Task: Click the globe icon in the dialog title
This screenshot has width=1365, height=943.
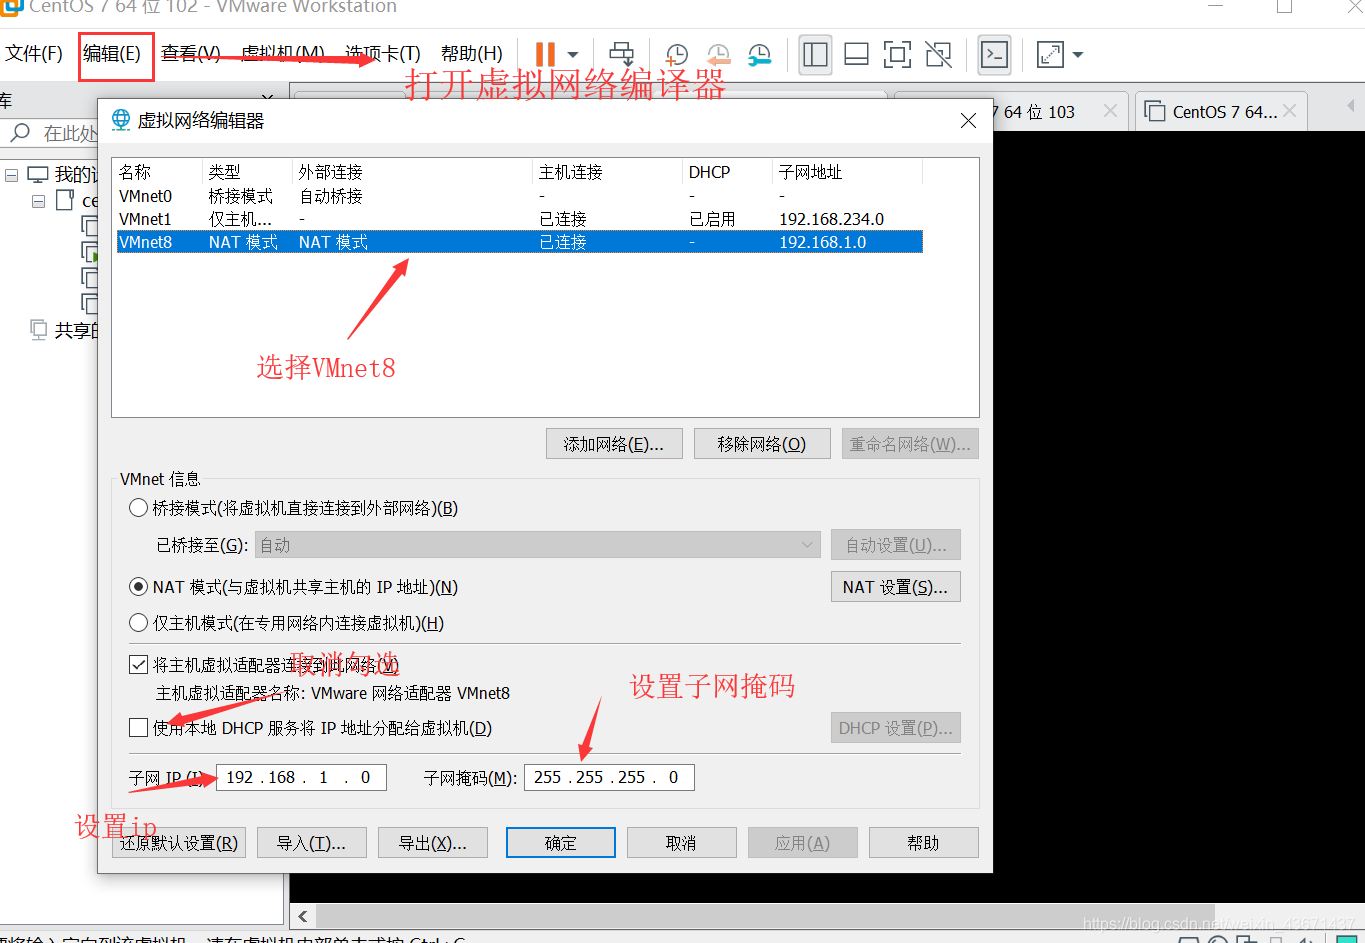Action: point(121,120)
